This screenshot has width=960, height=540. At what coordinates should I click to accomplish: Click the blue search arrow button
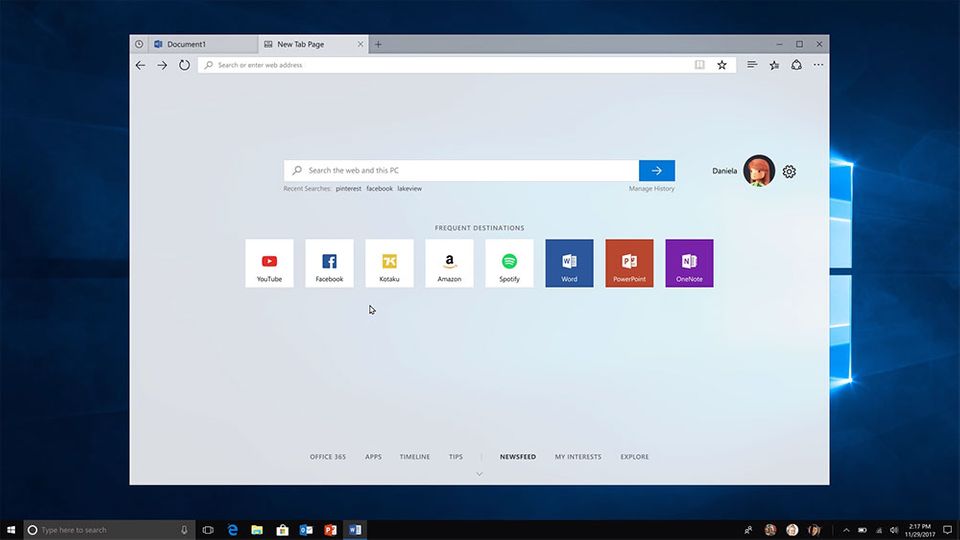pos(657,171)
